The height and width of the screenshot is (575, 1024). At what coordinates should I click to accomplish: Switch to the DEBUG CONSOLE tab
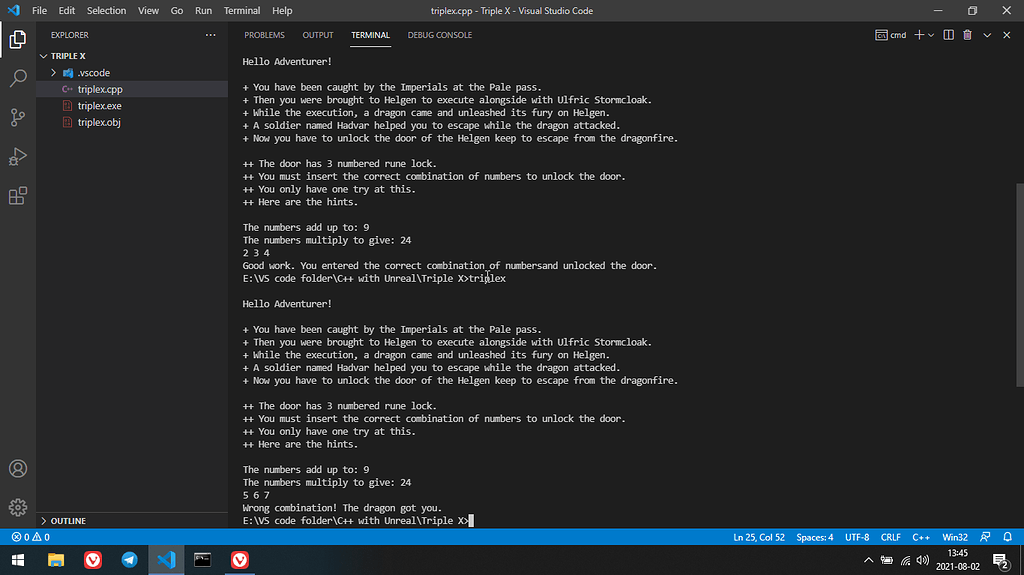(439, 35)
